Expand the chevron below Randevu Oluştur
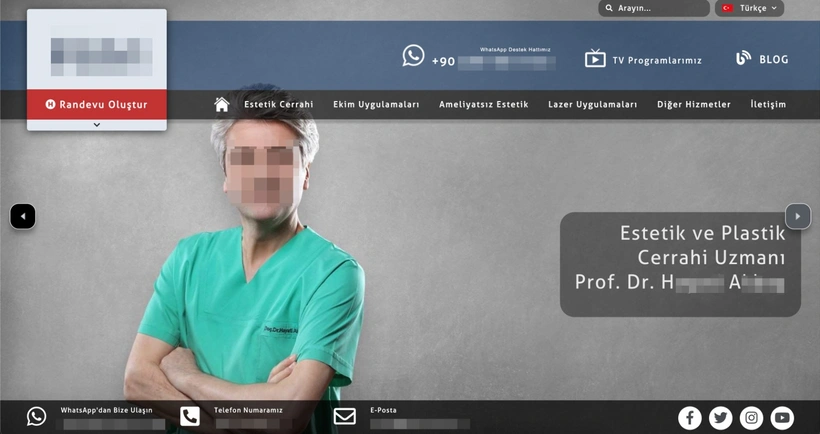Screen dimensions: 820x434 [97, 125]
